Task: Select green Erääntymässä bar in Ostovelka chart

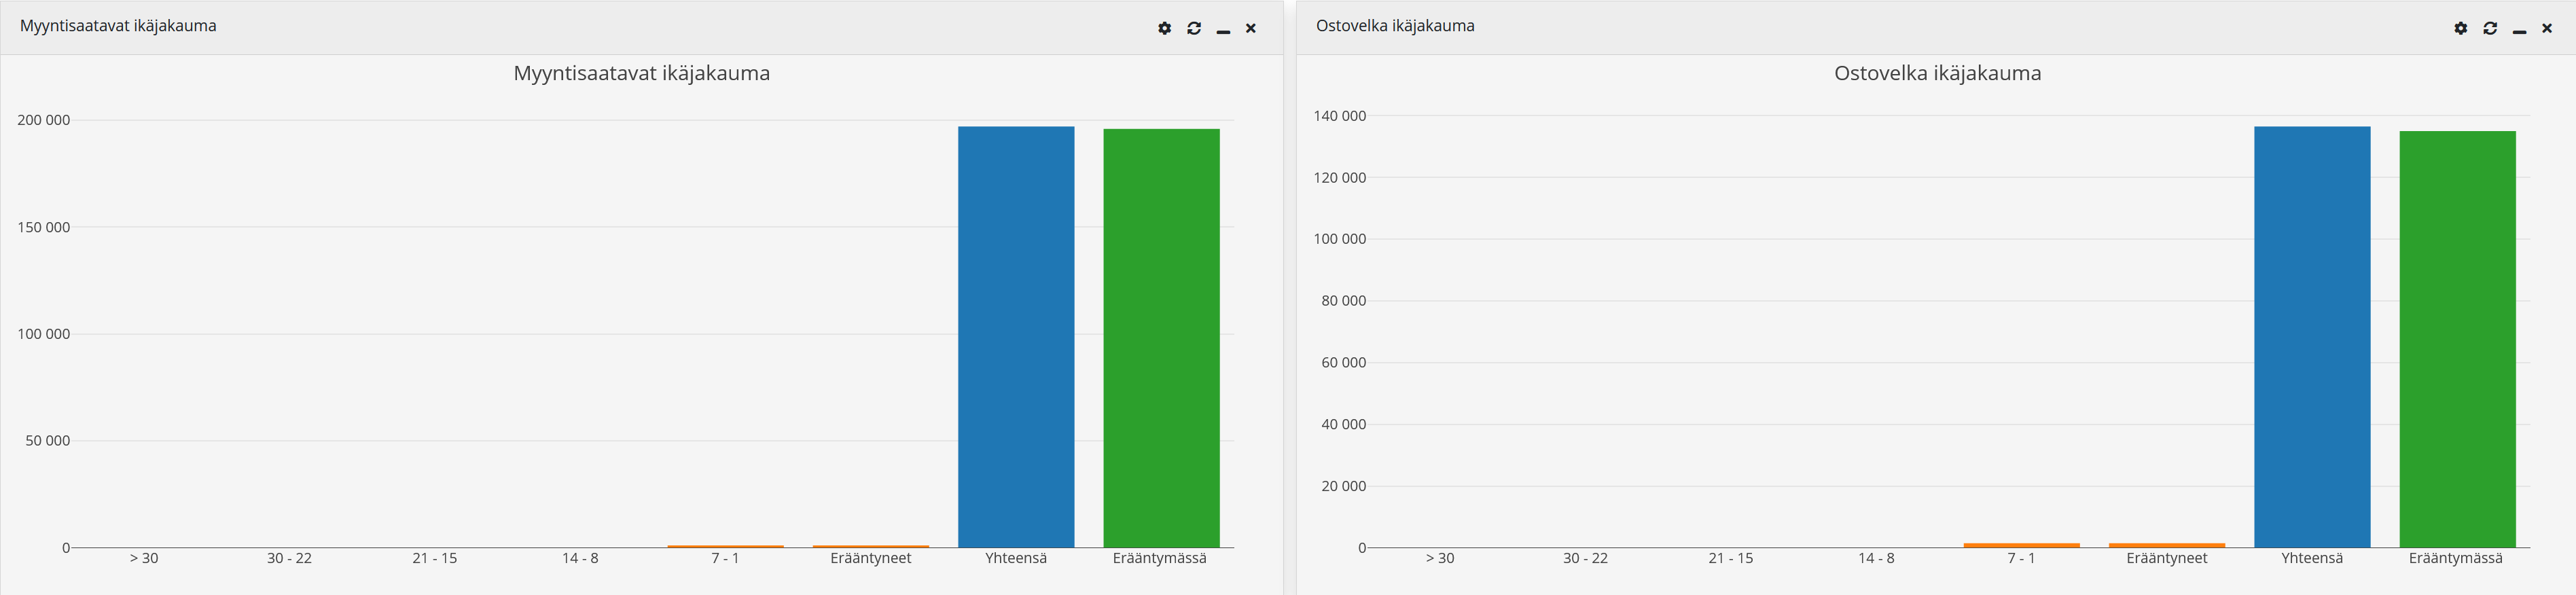Action: (2457, 338)
